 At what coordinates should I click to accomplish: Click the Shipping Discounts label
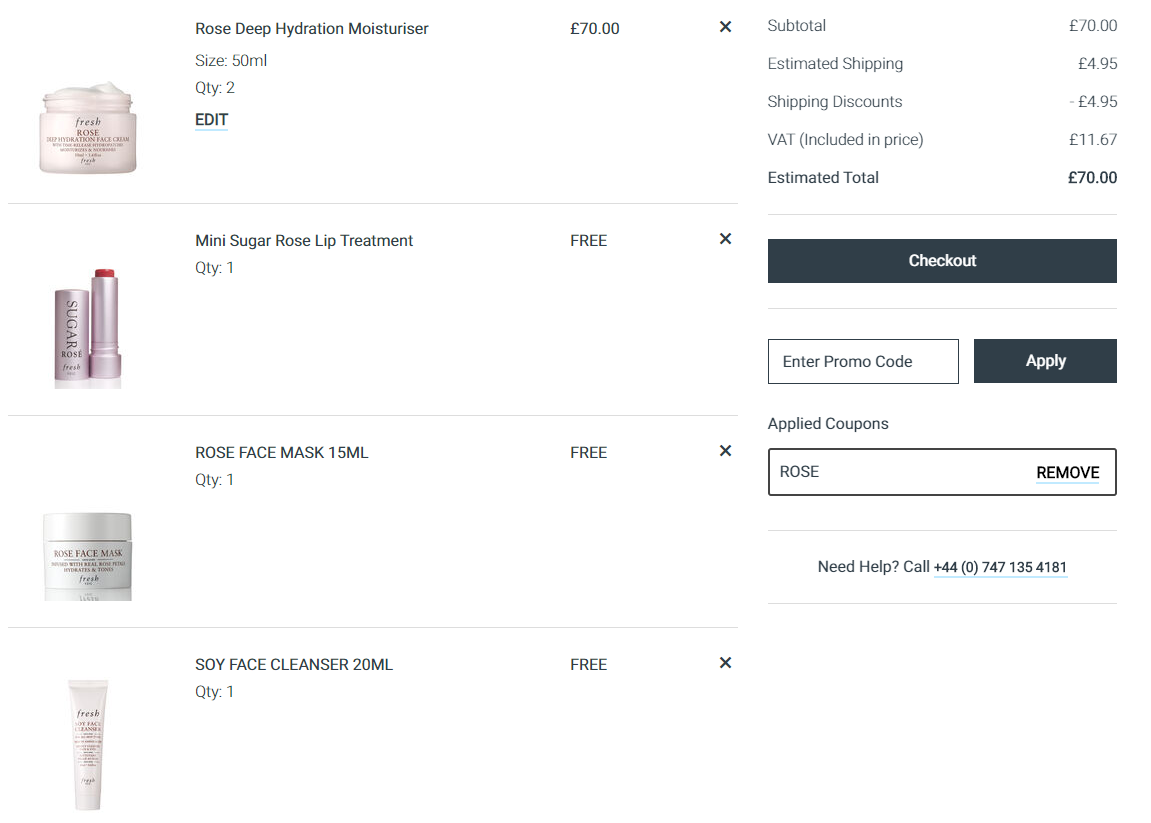click(x=835, y=102)
